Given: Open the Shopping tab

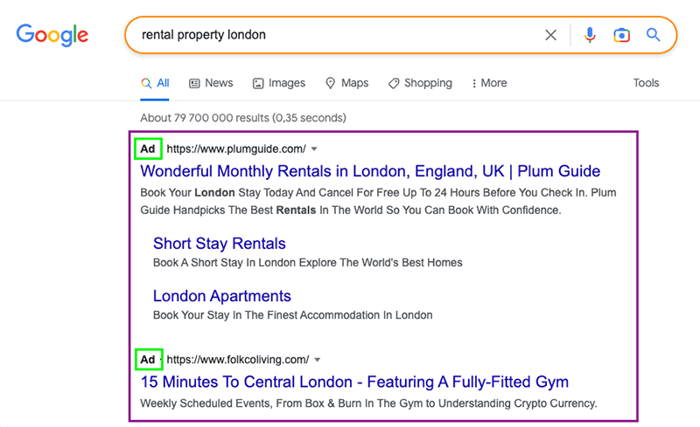Looking at the screenshot, I should click(x=420, y=83).
